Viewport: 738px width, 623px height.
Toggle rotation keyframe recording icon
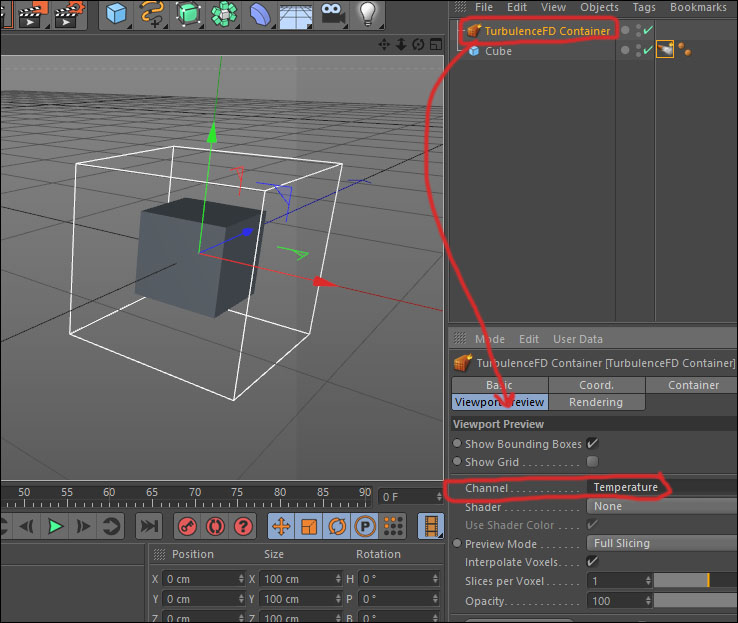point(337,526)
